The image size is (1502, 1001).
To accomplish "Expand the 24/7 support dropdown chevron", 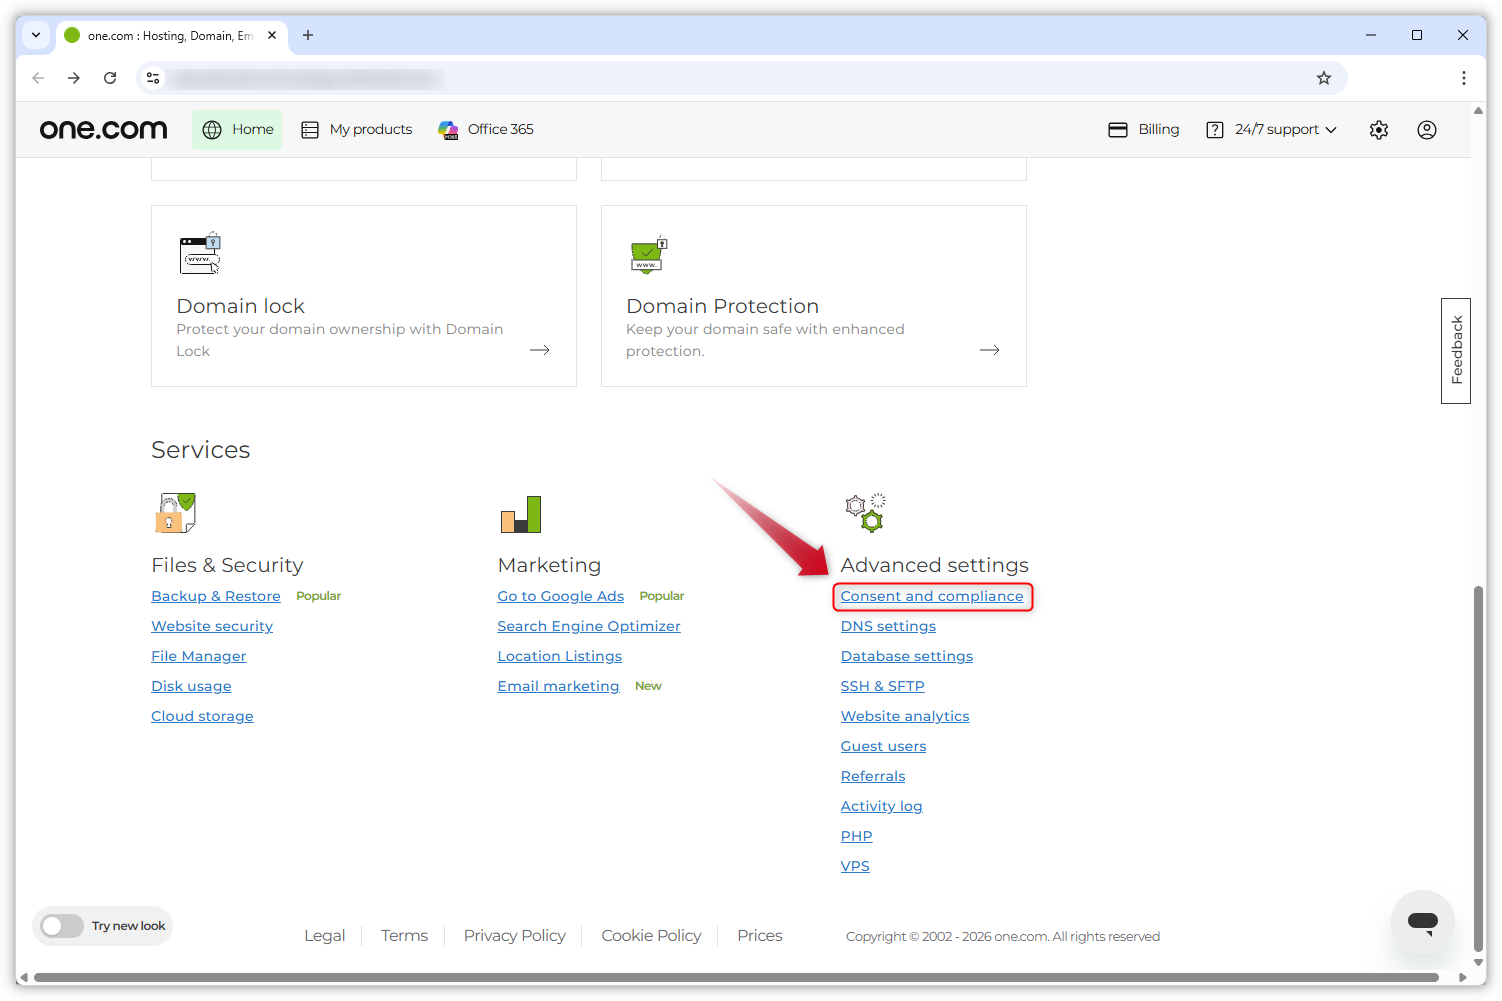I will pos(1332,129).
